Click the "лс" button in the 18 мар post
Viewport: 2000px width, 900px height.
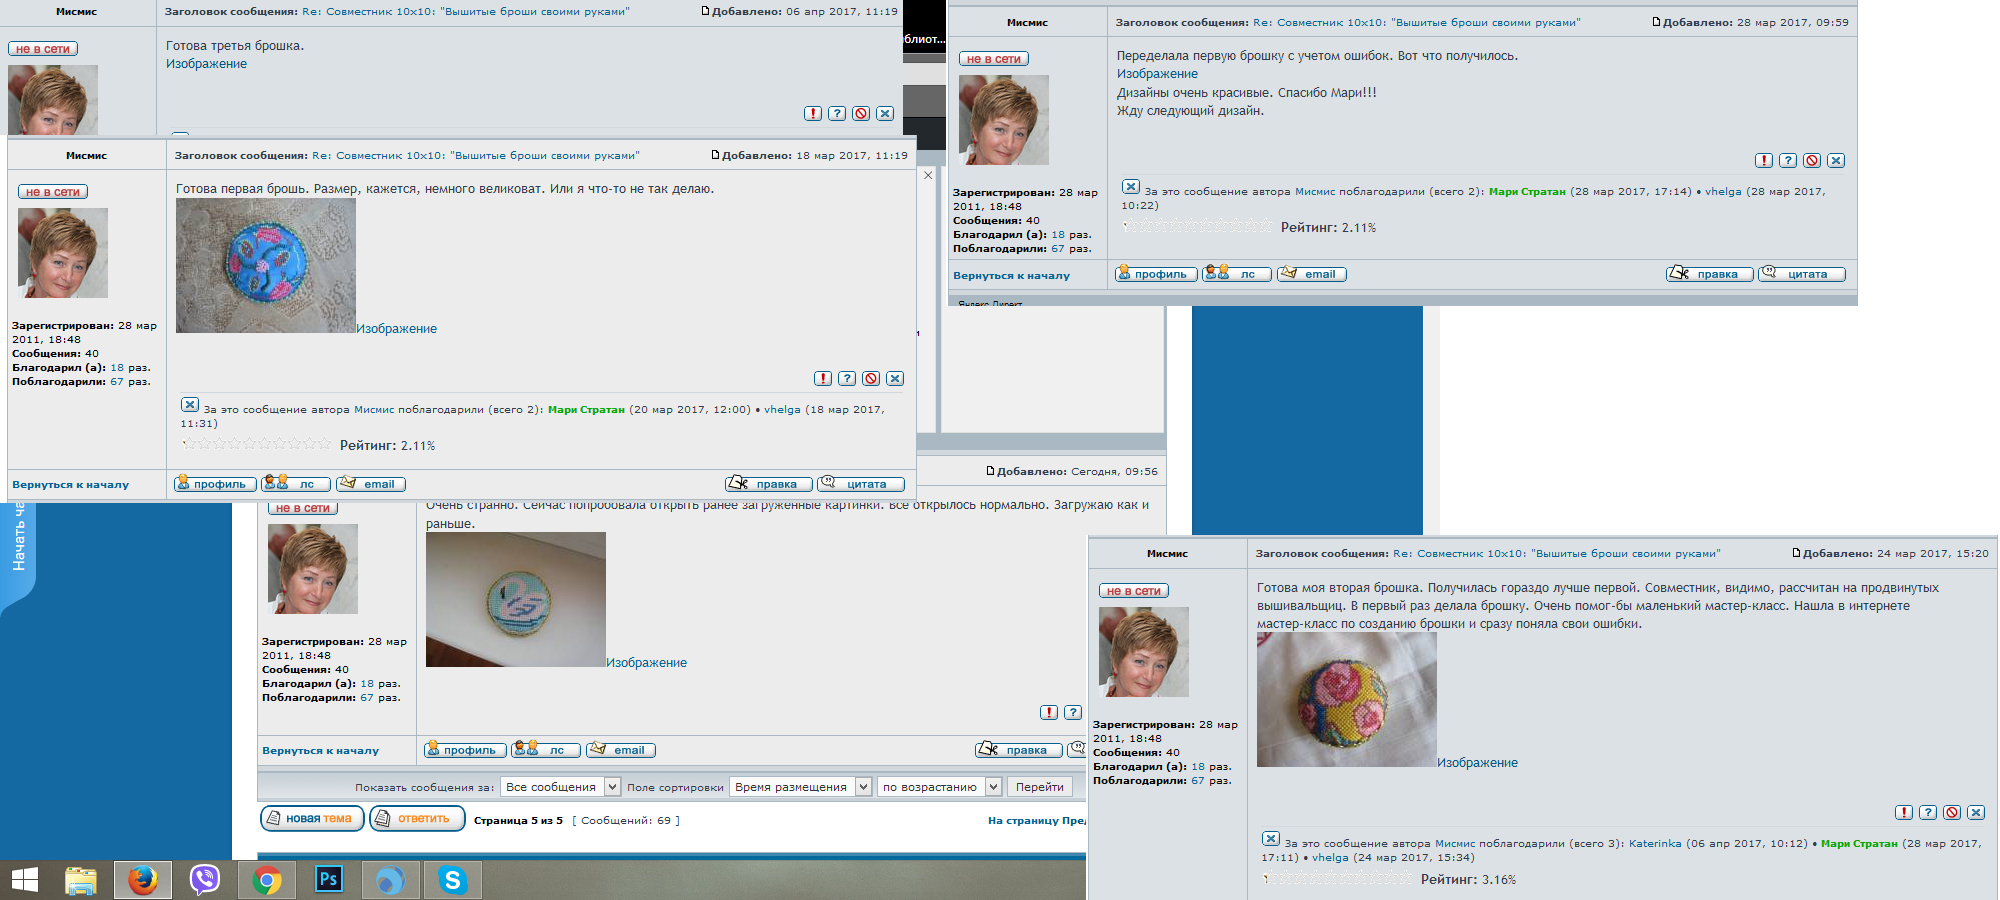coord(296,484)
